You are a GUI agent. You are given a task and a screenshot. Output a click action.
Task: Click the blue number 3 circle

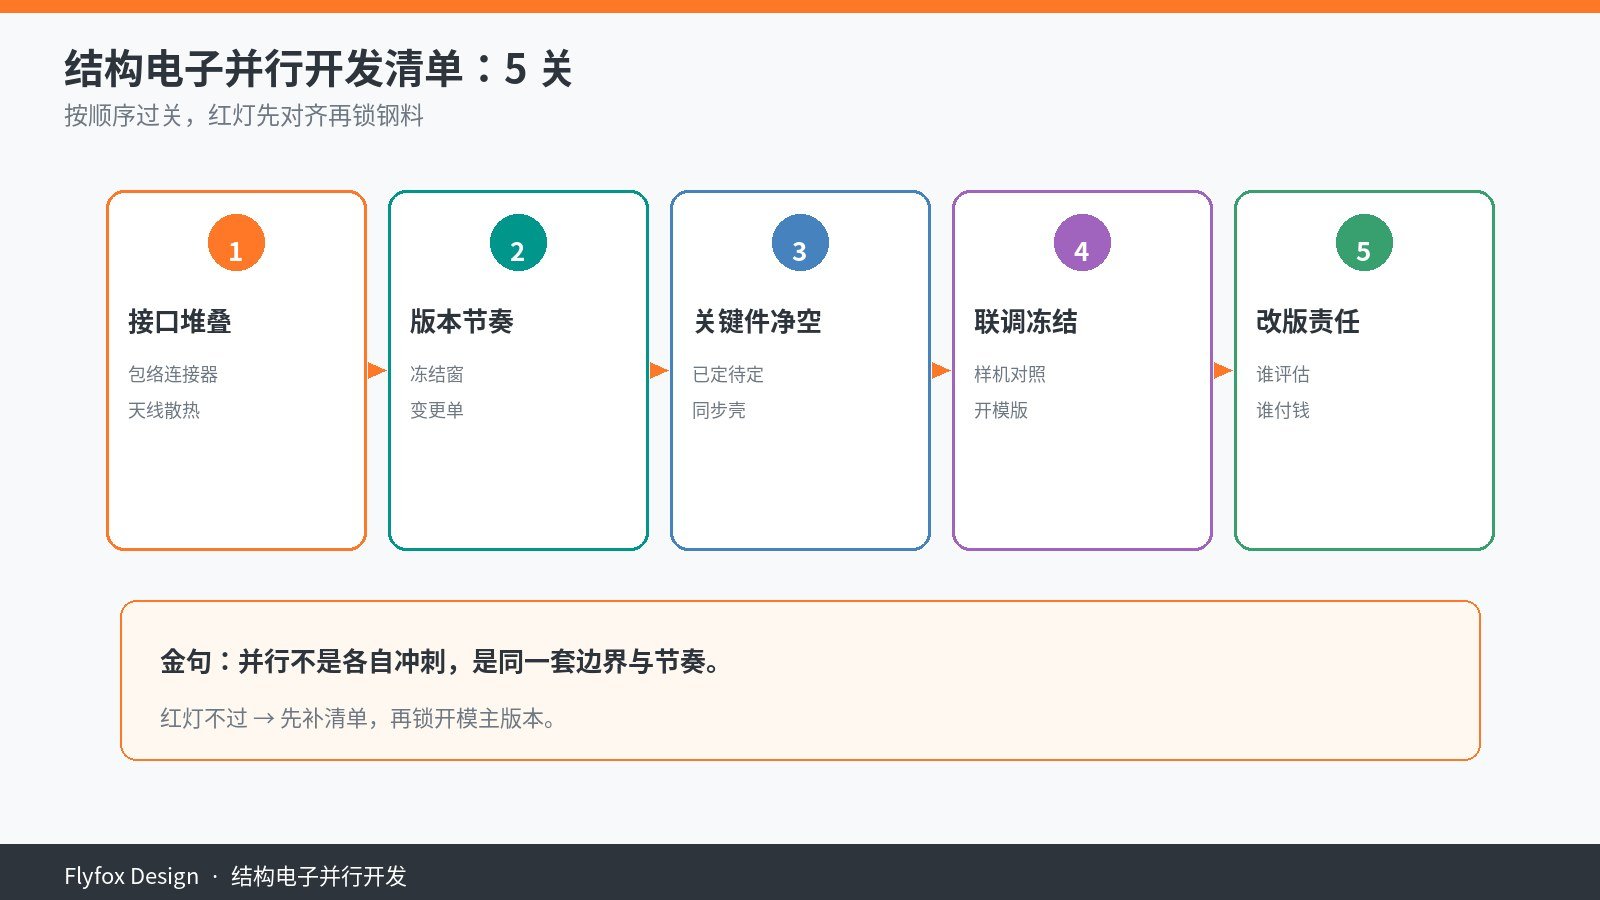[800, 243]
